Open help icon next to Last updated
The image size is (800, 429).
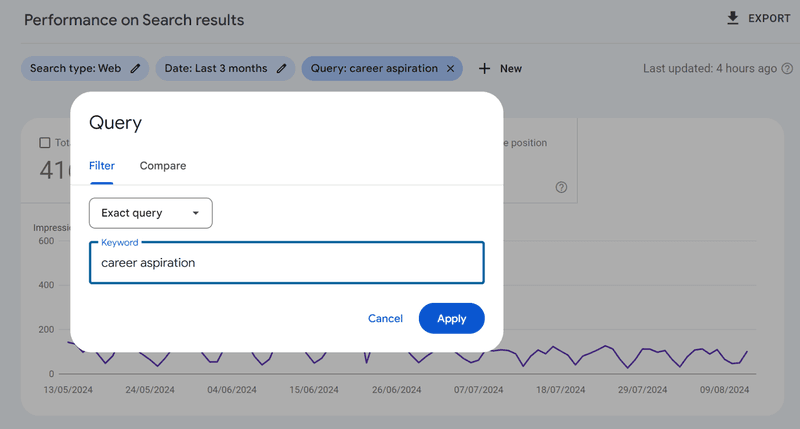pyautogui.click(x=787, y=68)
